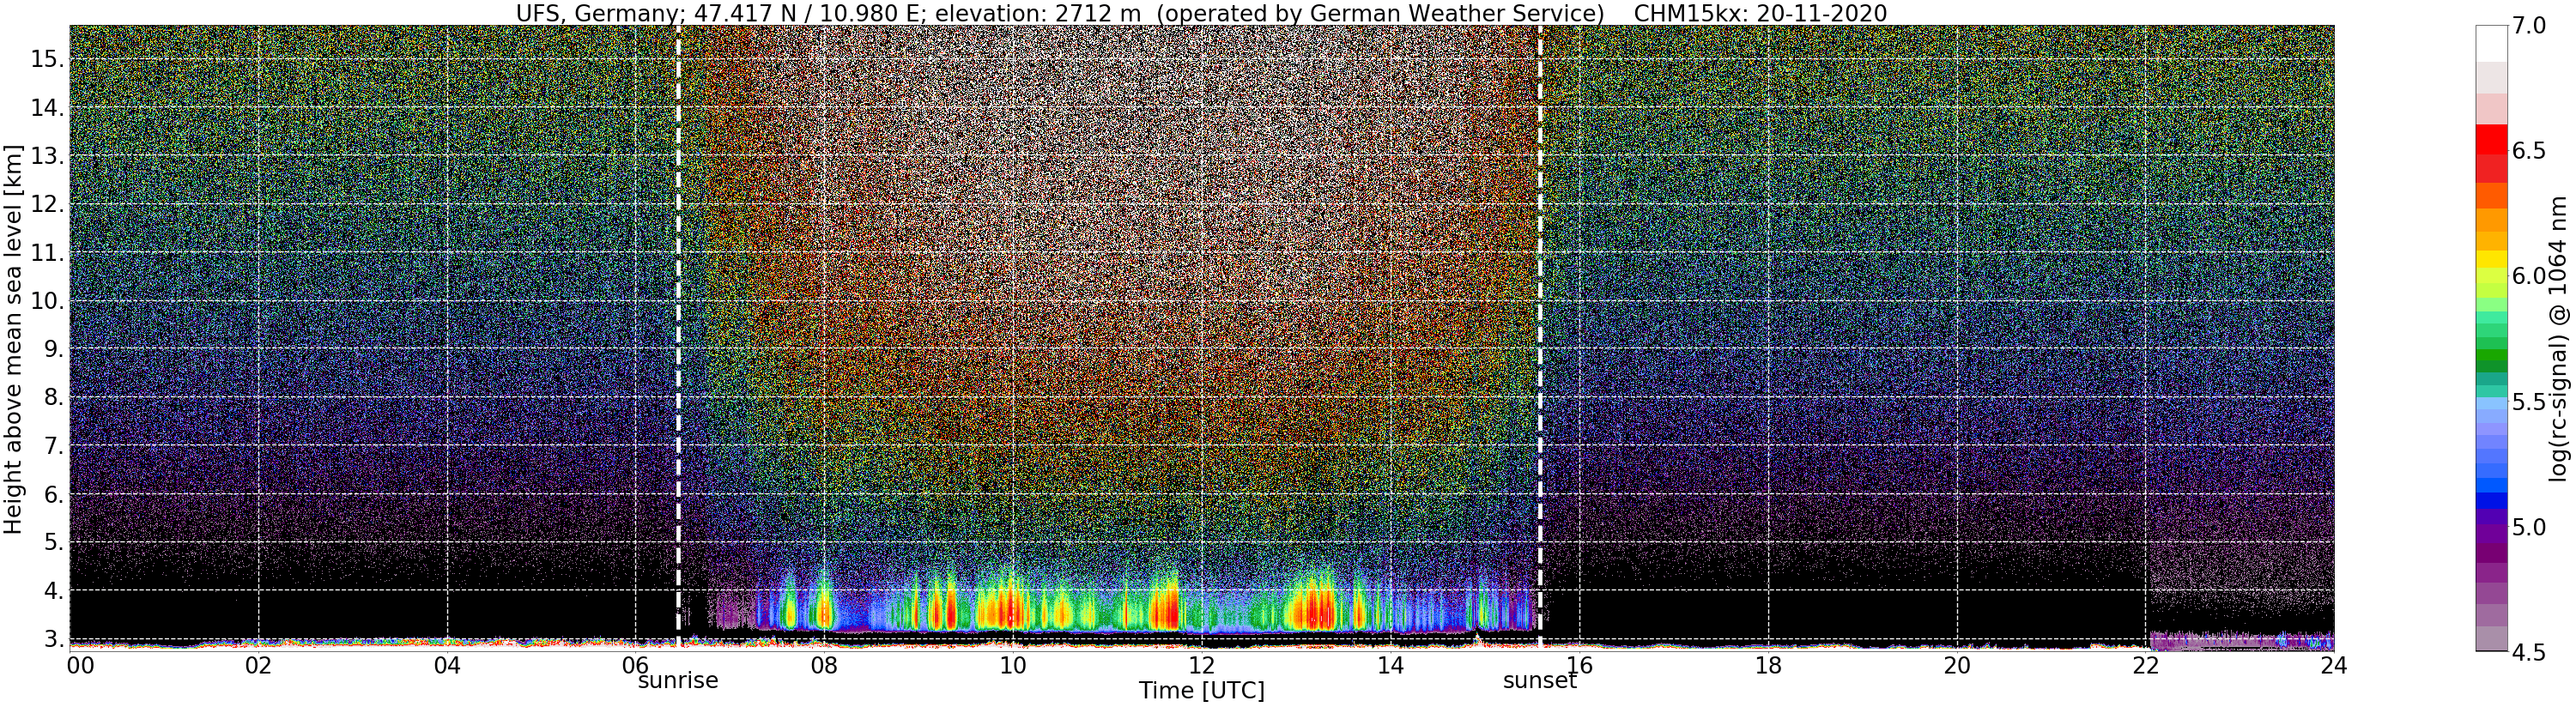
Task: Click the "5.0" colorbar tick label
Action: 2528,527
